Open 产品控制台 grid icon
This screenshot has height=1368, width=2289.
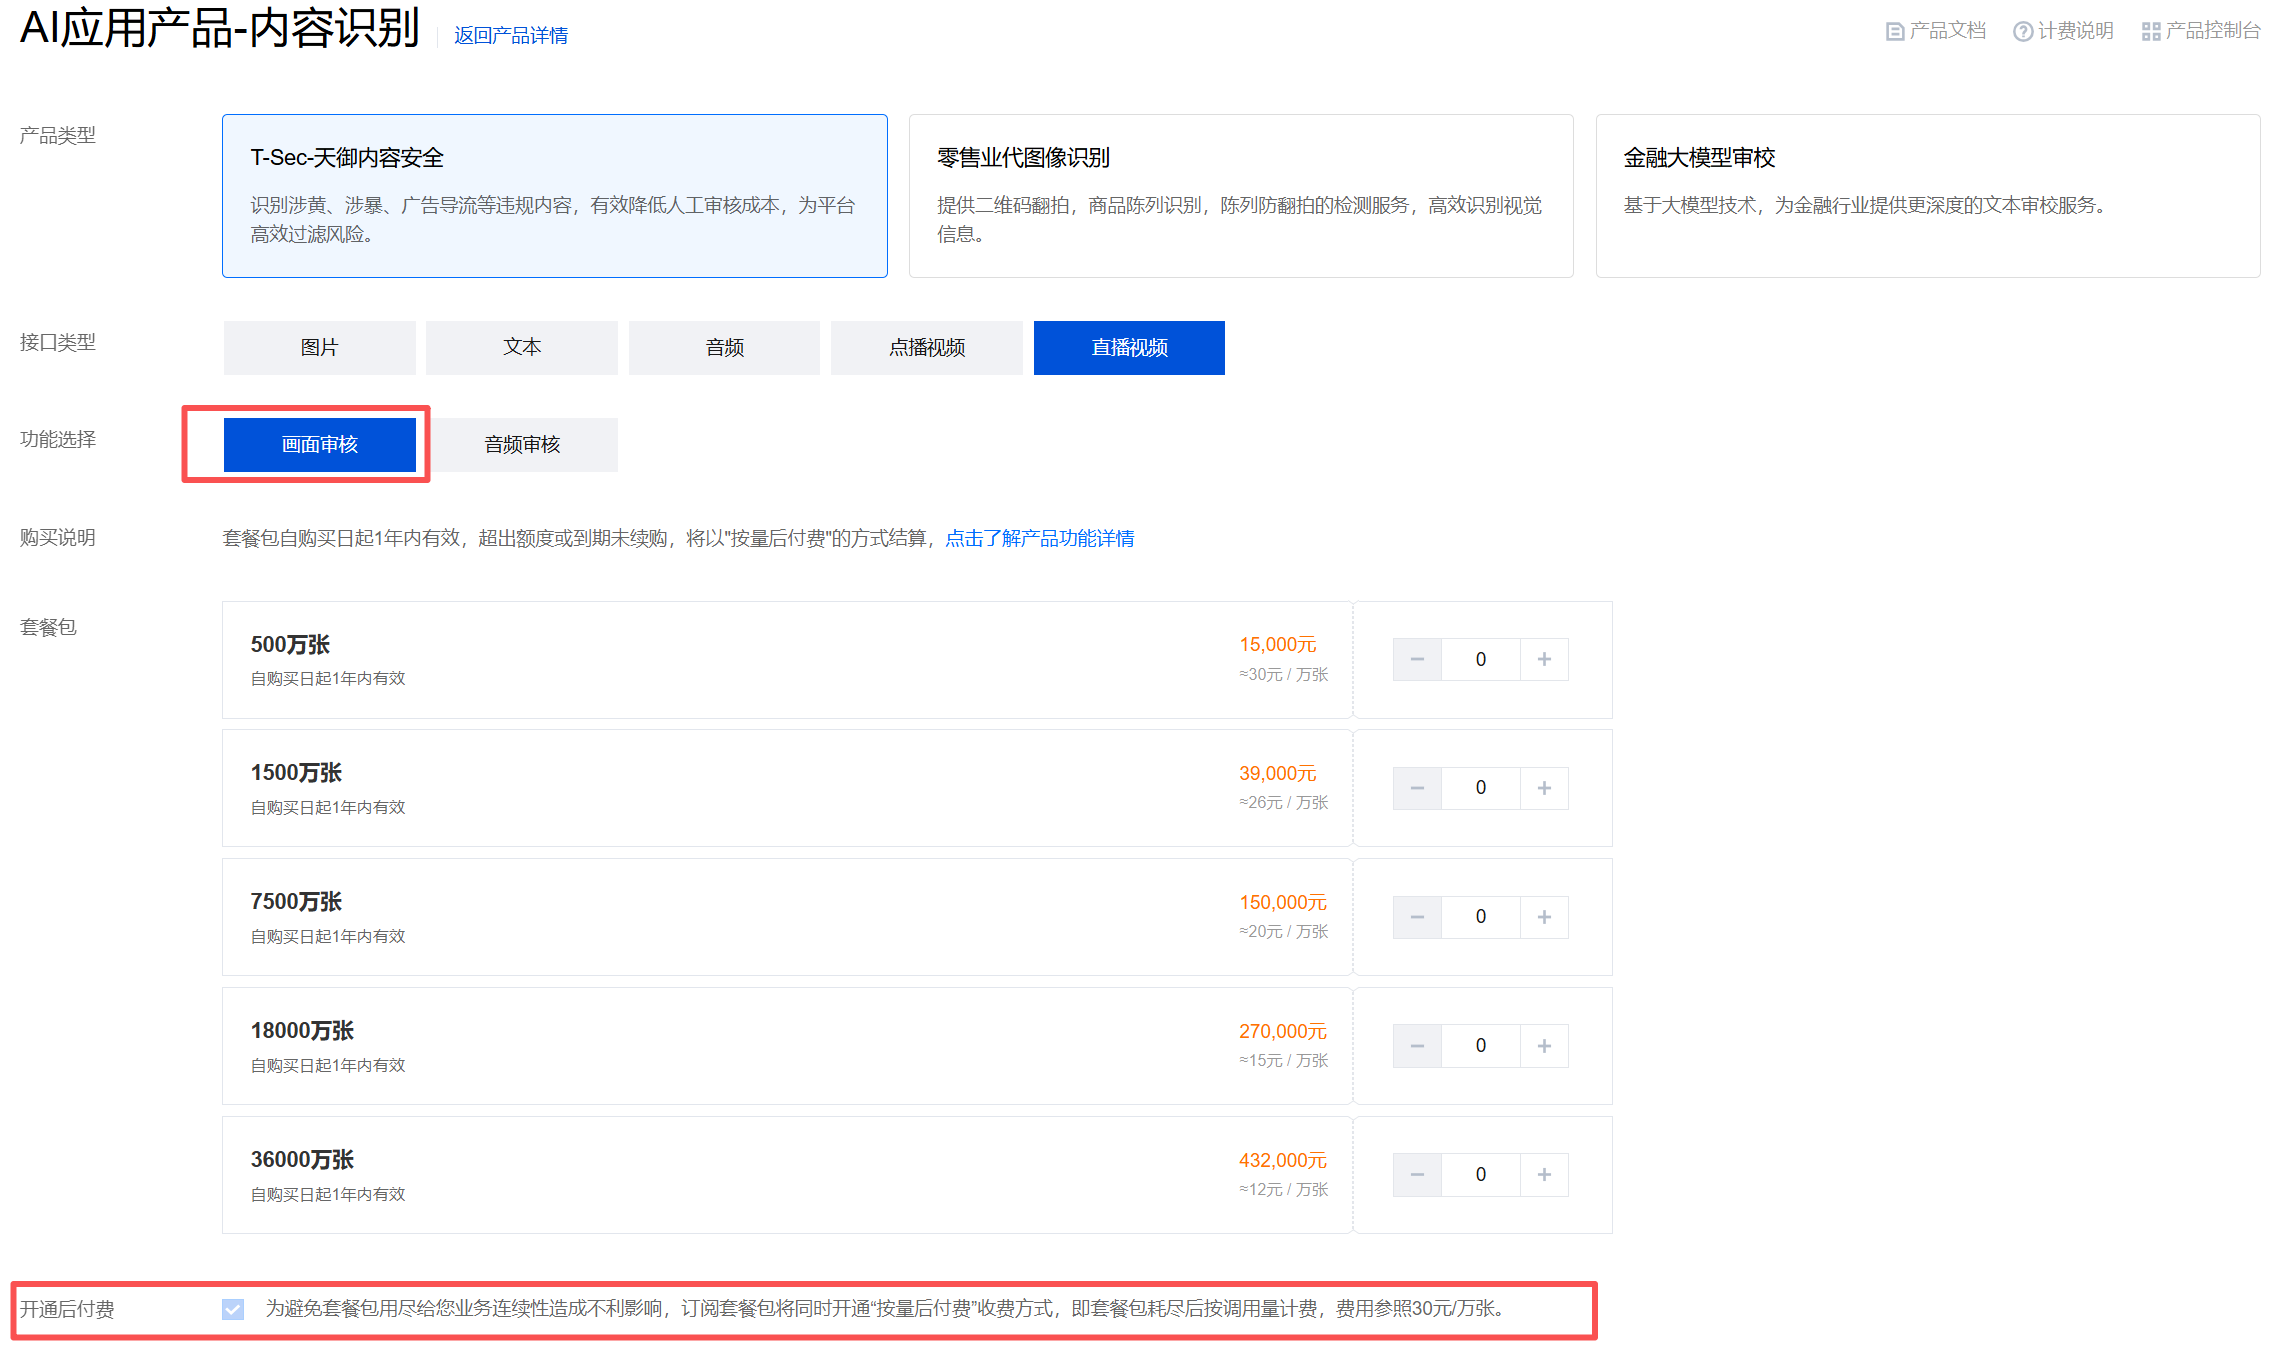tap(2200, 31)
